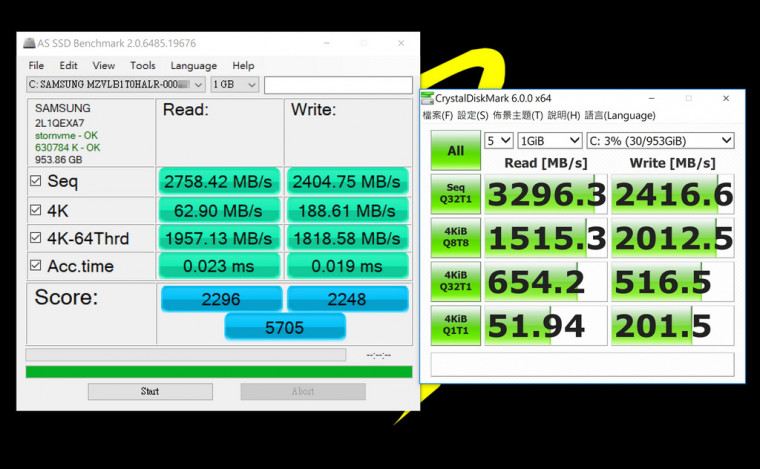Toggle the 4K test checkbox in AS SSD

(x=35, y=210)
